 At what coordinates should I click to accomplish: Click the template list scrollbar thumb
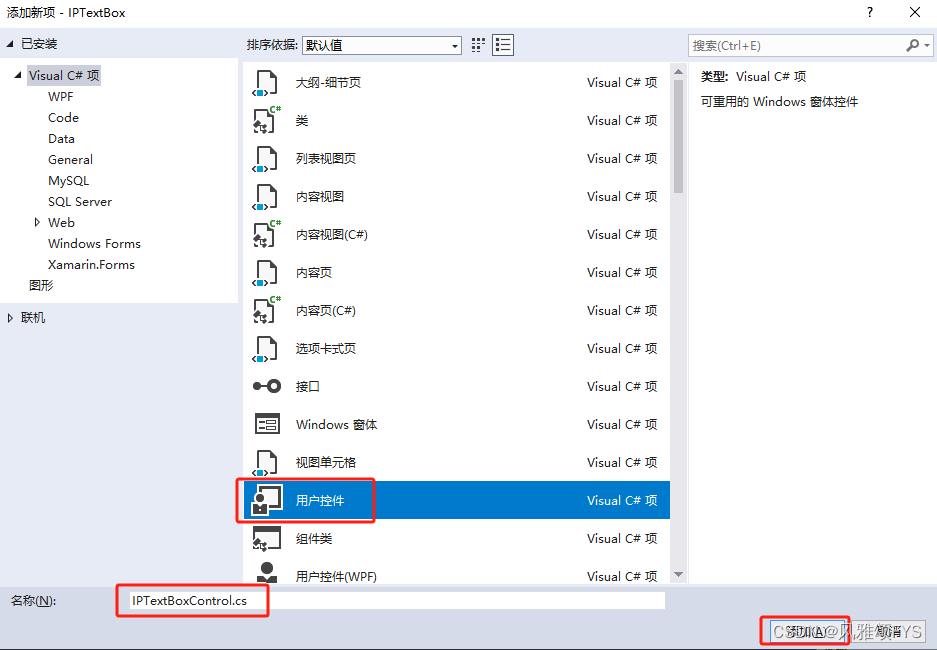[x=678, y=136]
